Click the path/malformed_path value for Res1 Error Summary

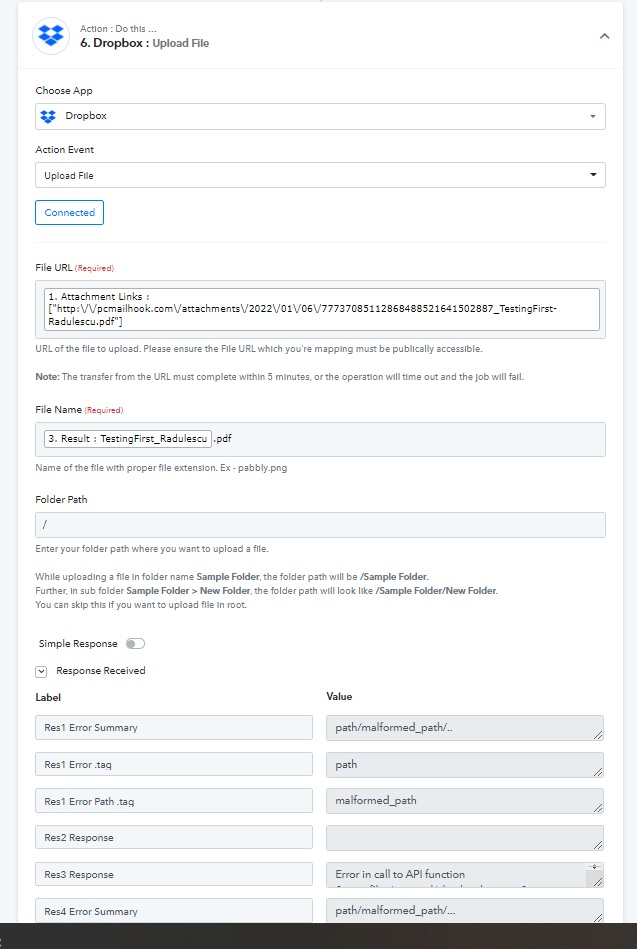click(x=464, y=727)
